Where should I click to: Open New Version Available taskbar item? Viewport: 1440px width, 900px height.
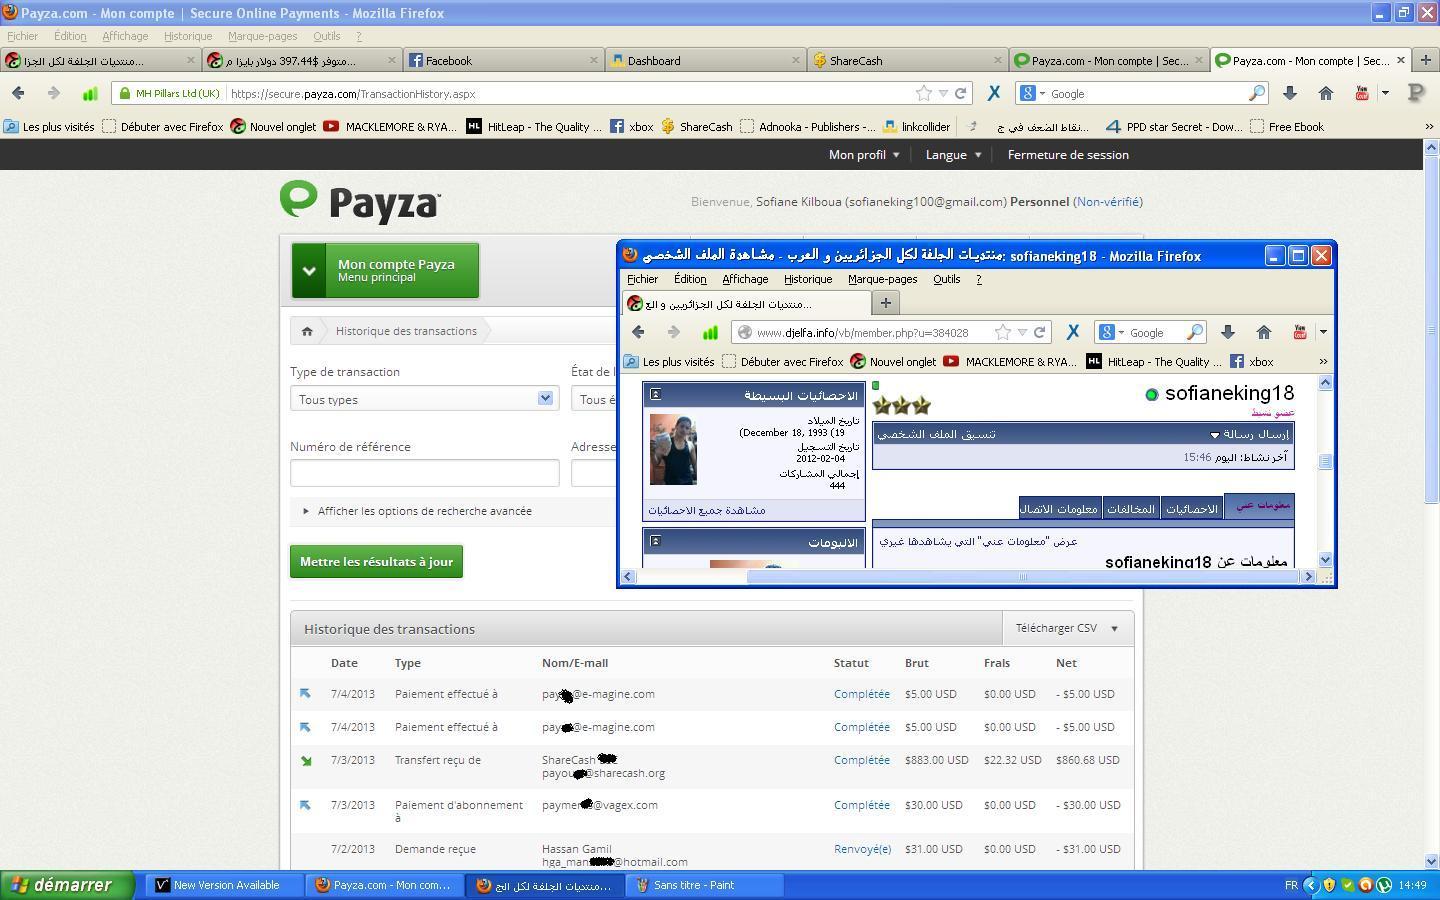[x=225, y=885]
